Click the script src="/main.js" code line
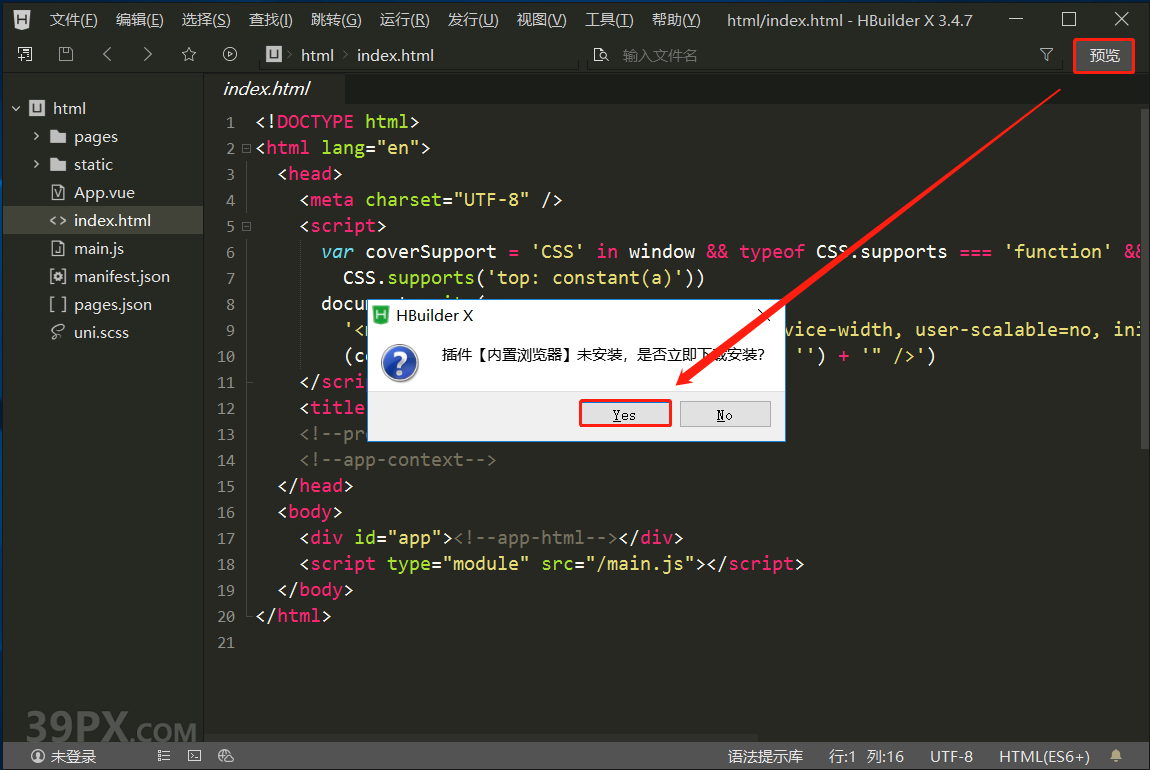Image resolution: width=1150 pixels, height=770 pixels. [x=552, y=564]
